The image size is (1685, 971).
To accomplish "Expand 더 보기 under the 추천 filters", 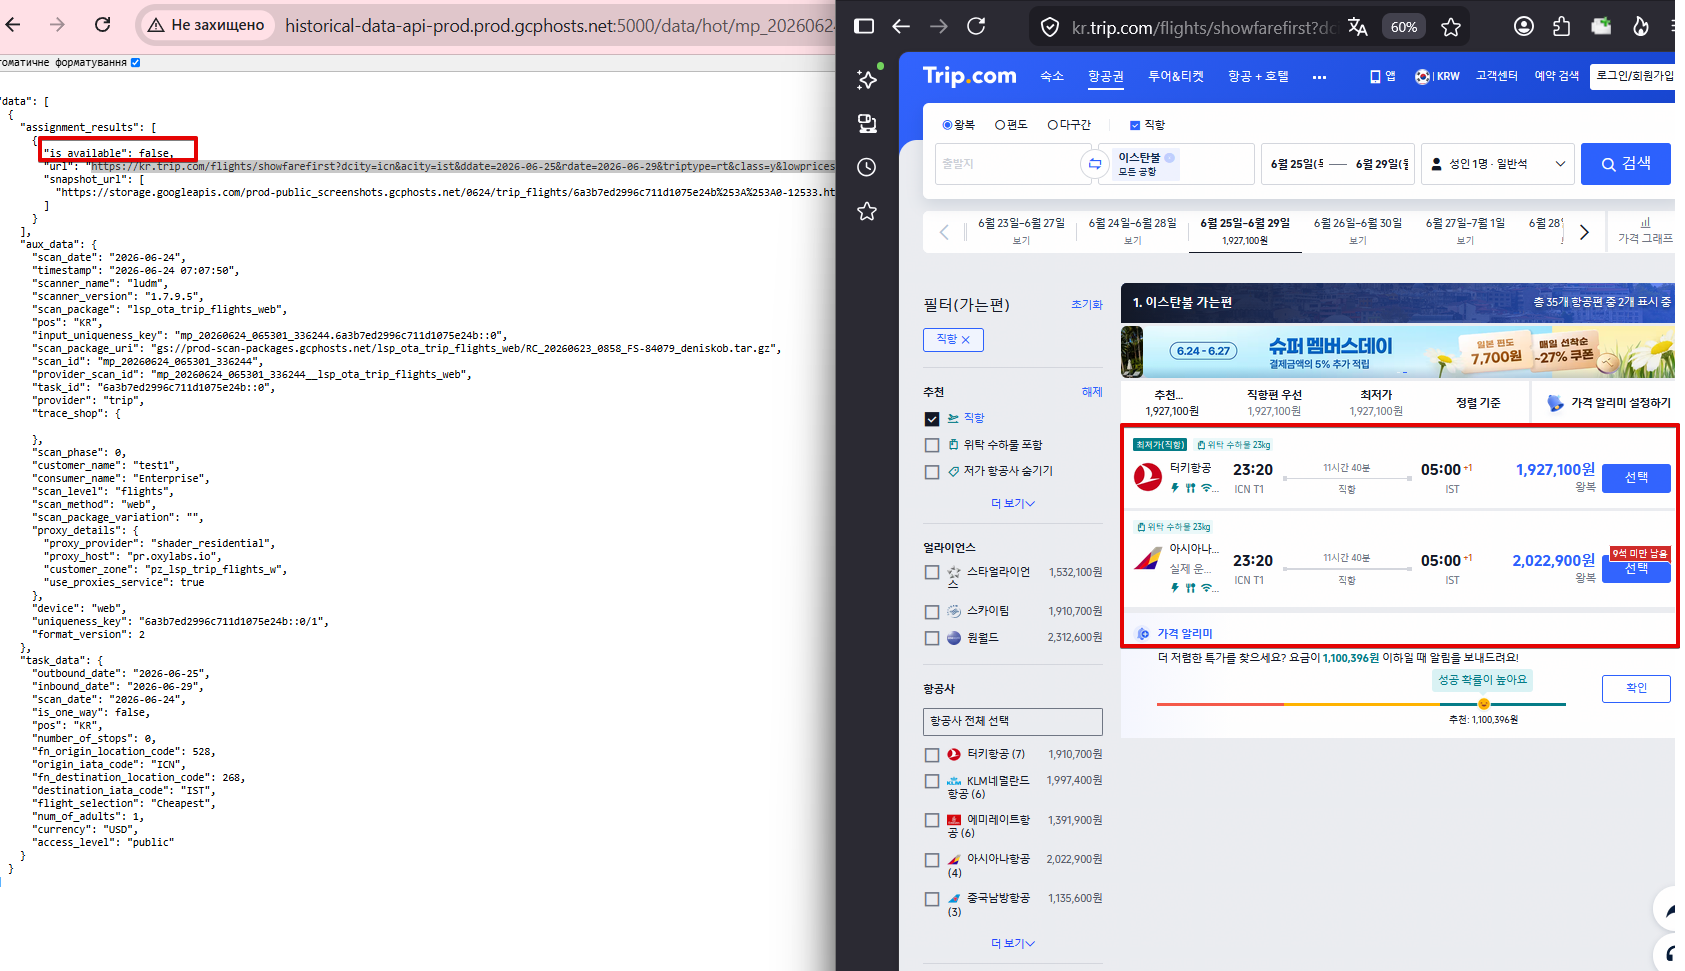I will pos(1013,503).
